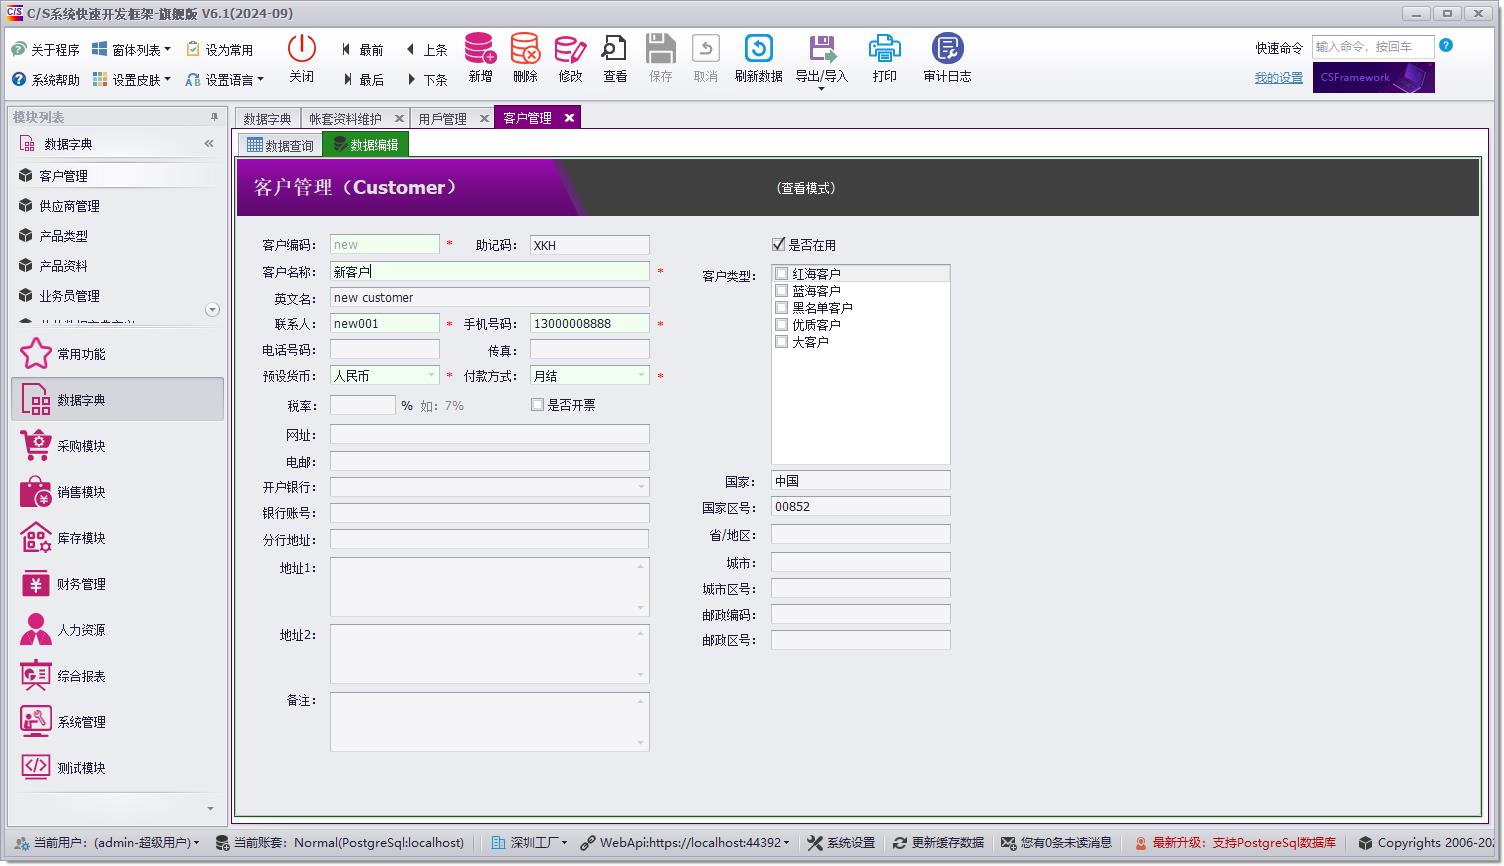Open the 销售模块 sidebar module

(x=80, y=491)
